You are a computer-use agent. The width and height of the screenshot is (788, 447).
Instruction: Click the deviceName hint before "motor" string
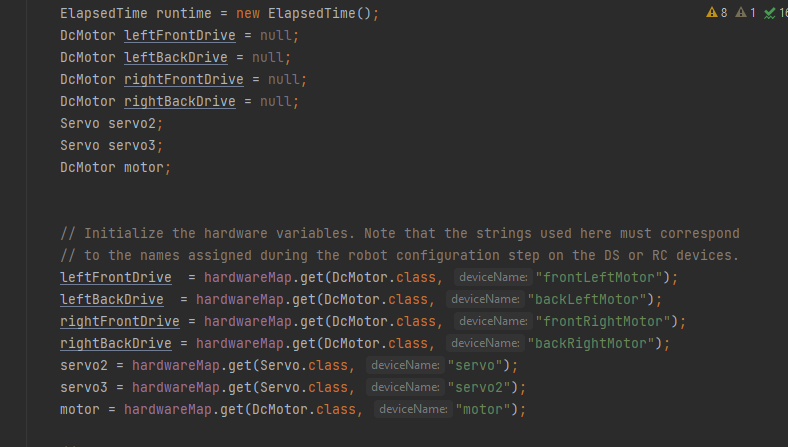tap(412, 409)
